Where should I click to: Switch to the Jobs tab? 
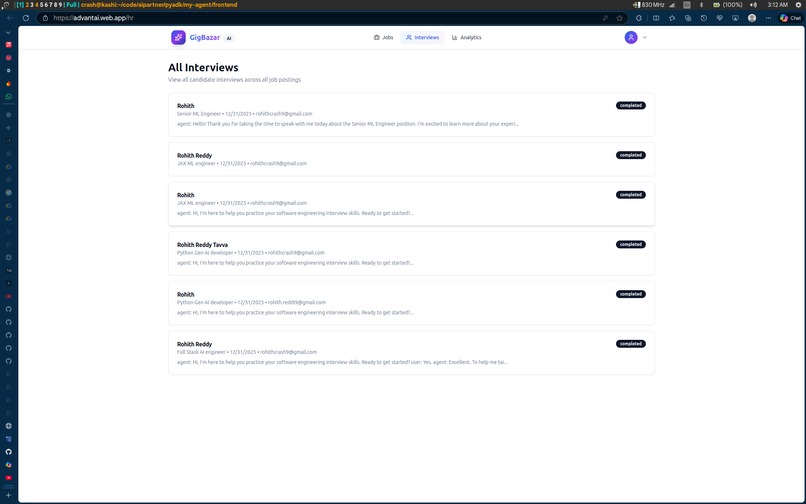[383, 38]
